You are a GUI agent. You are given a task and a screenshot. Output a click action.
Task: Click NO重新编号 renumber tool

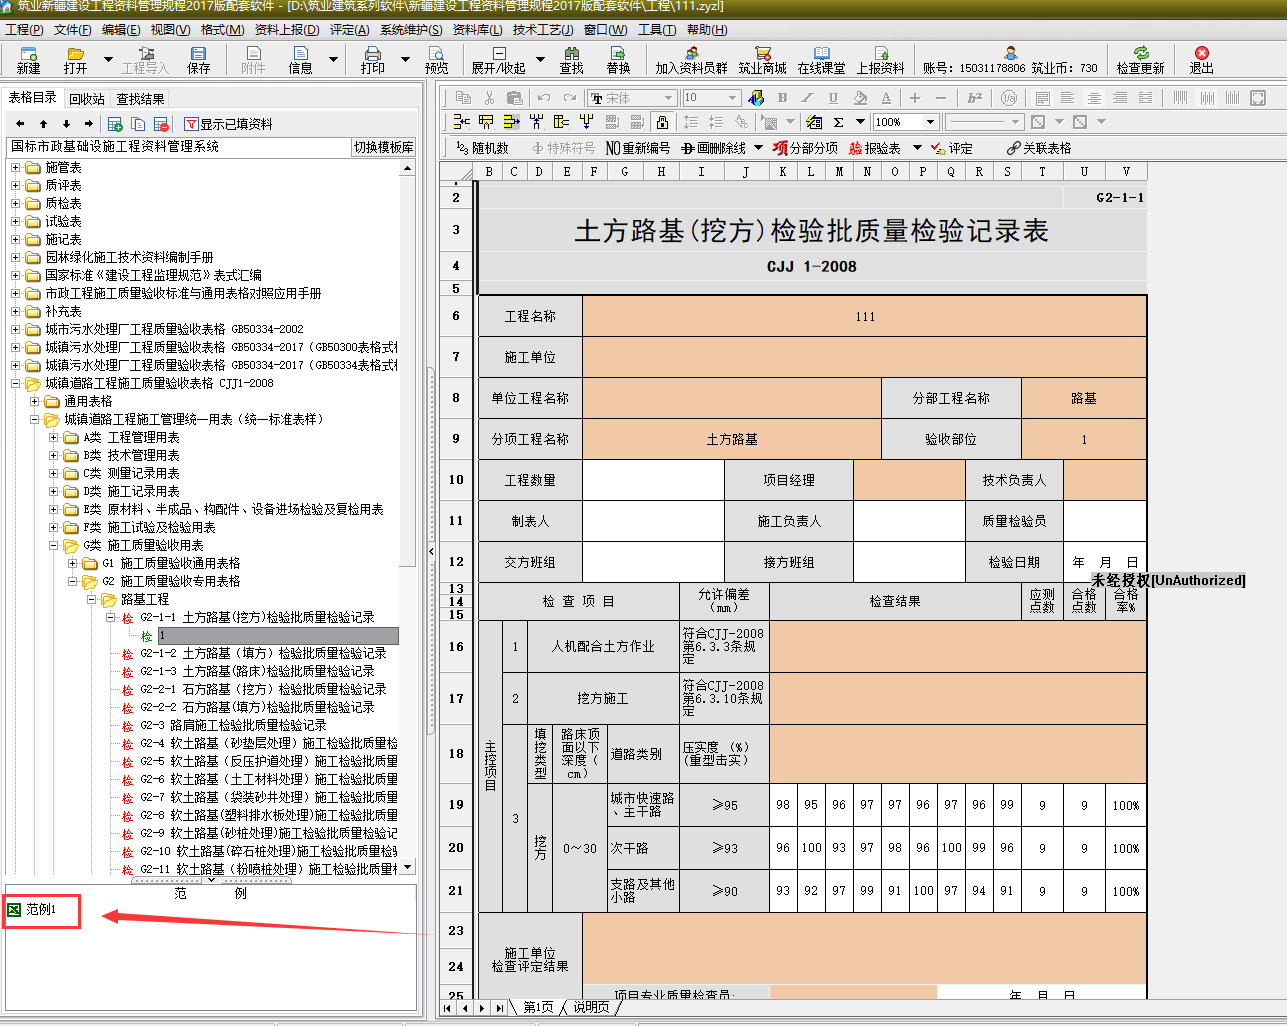click(x=638, y=148)
